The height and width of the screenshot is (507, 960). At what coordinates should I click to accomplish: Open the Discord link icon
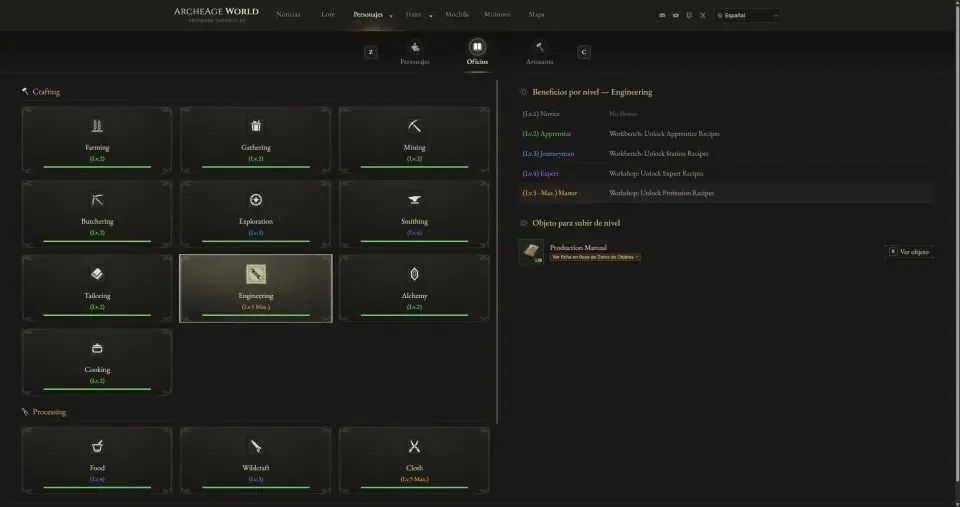(x=662, y=15)
